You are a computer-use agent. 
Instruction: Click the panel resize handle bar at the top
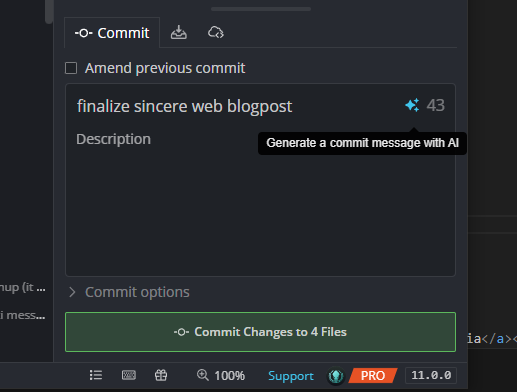click(x=261, y=9)
